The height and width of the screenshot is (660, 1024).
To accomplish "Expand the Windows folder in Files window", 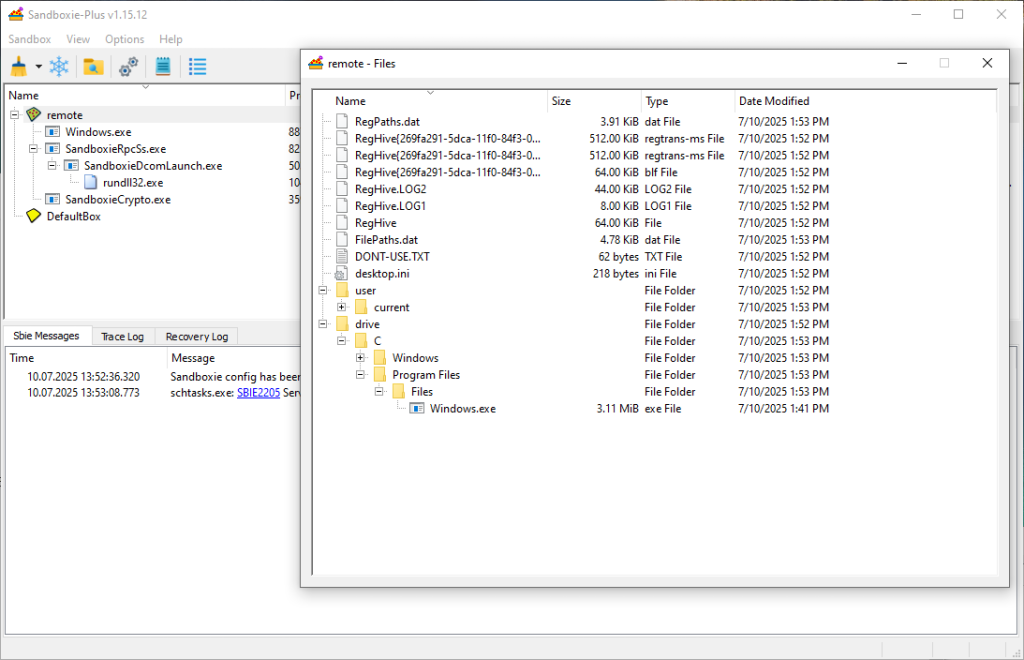I will 360,358.
